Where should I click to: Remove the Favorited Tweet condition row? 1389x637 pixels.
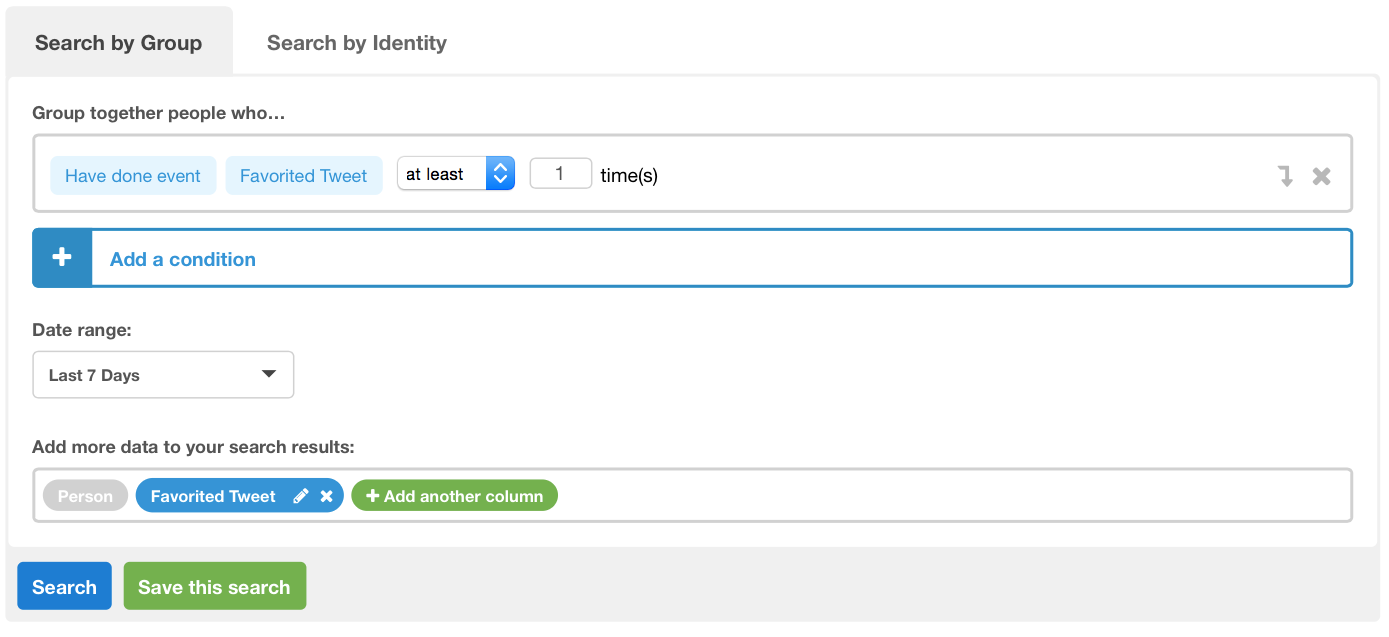pyautogui.click(x=1321, y=176)
